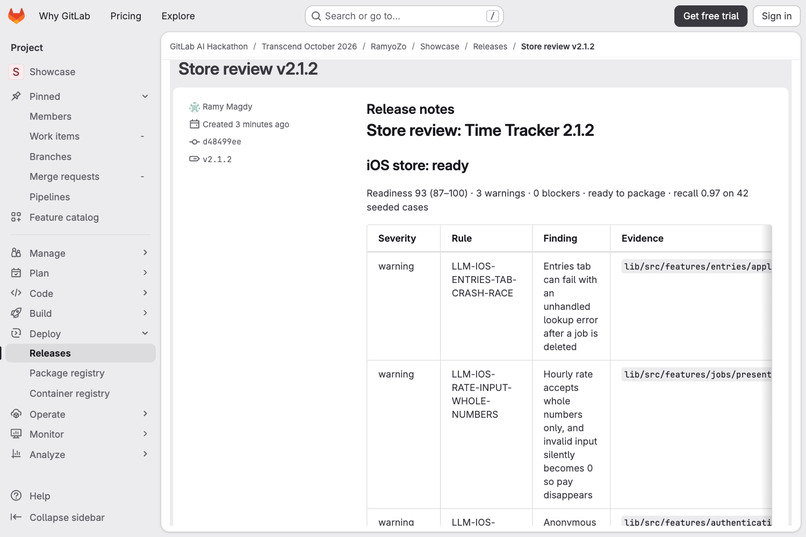
Task: Click the Help question mark icon
Action: pyautogui.click(x=16, y=496)
